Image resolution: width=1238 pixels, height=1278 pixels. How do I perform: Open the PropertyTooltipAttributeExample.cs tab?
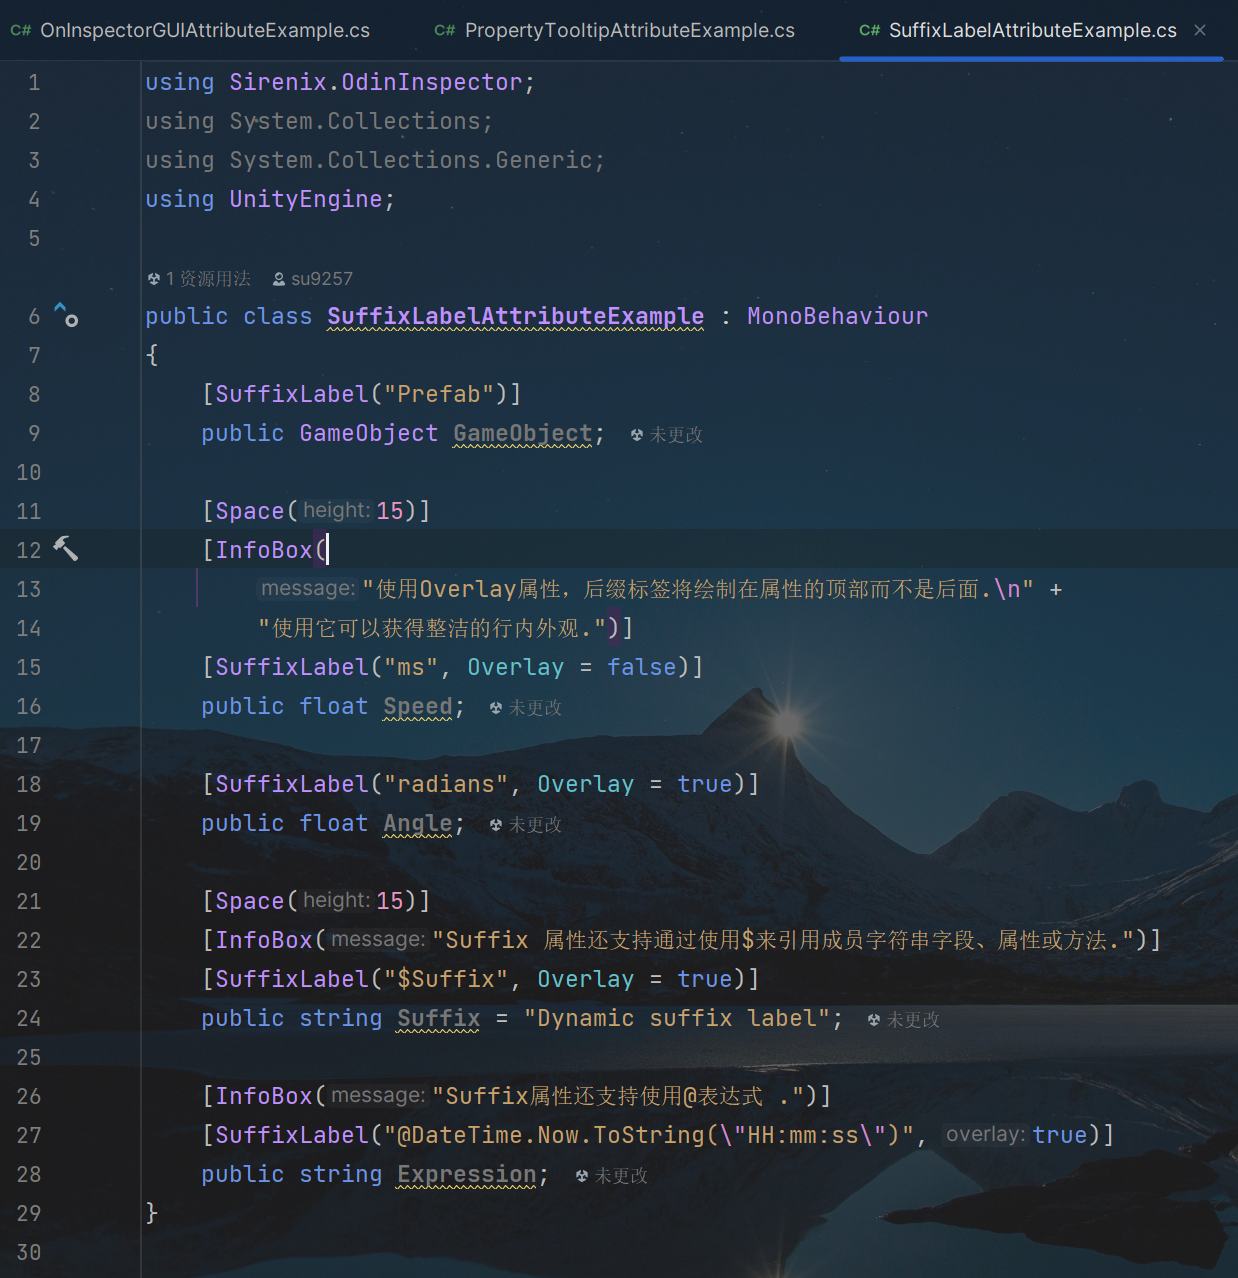click(629, 31)
